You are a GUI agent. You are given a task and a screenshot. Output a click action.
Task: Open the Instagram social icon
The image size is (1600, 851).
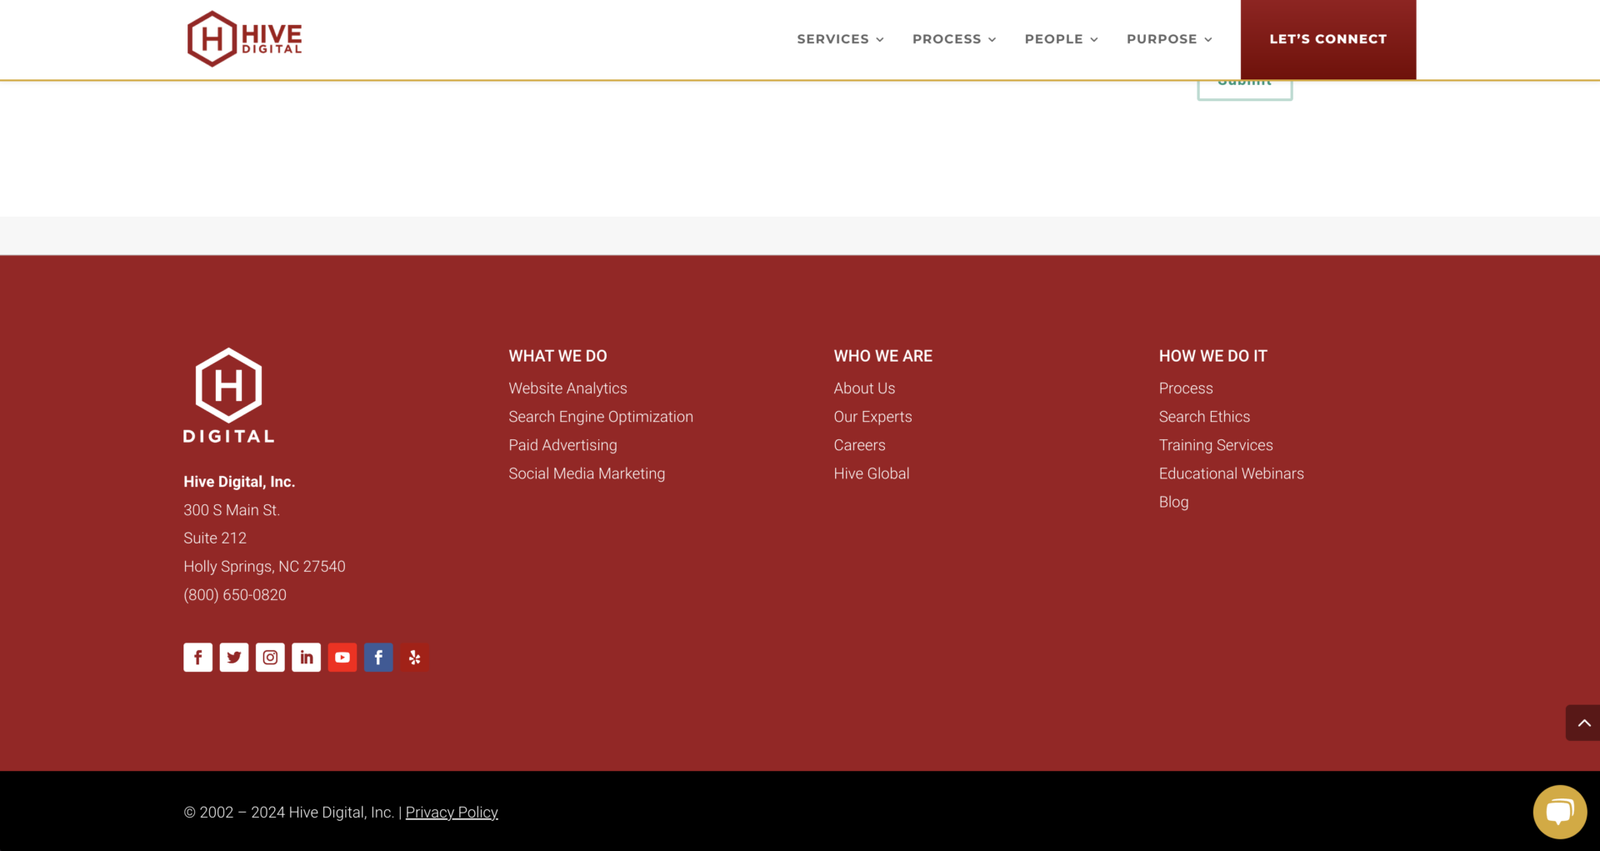[x=270, y=657]
